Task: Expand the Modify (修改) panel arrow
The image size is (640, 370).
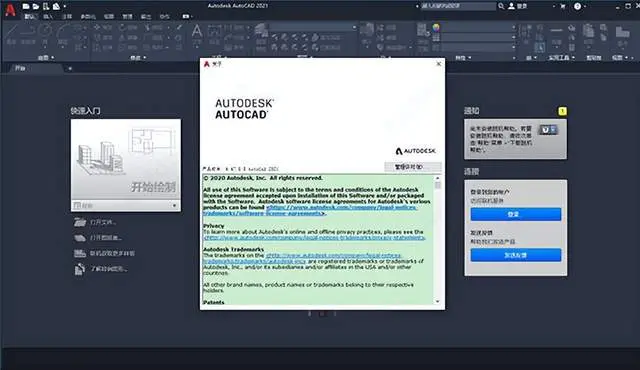Action: (x=145, y=58)
